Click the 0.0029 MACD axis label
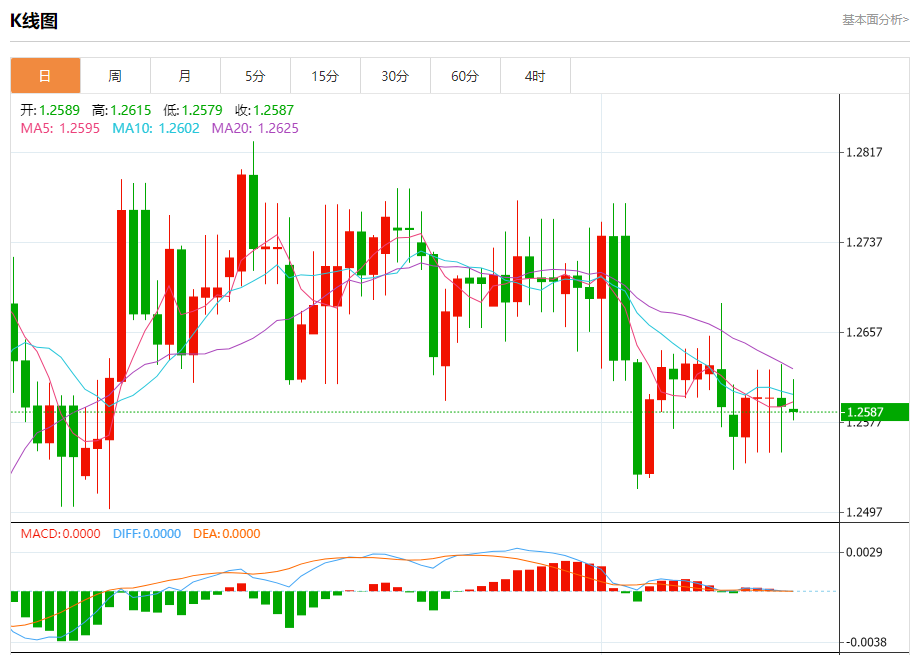 [x=864, y=552]
